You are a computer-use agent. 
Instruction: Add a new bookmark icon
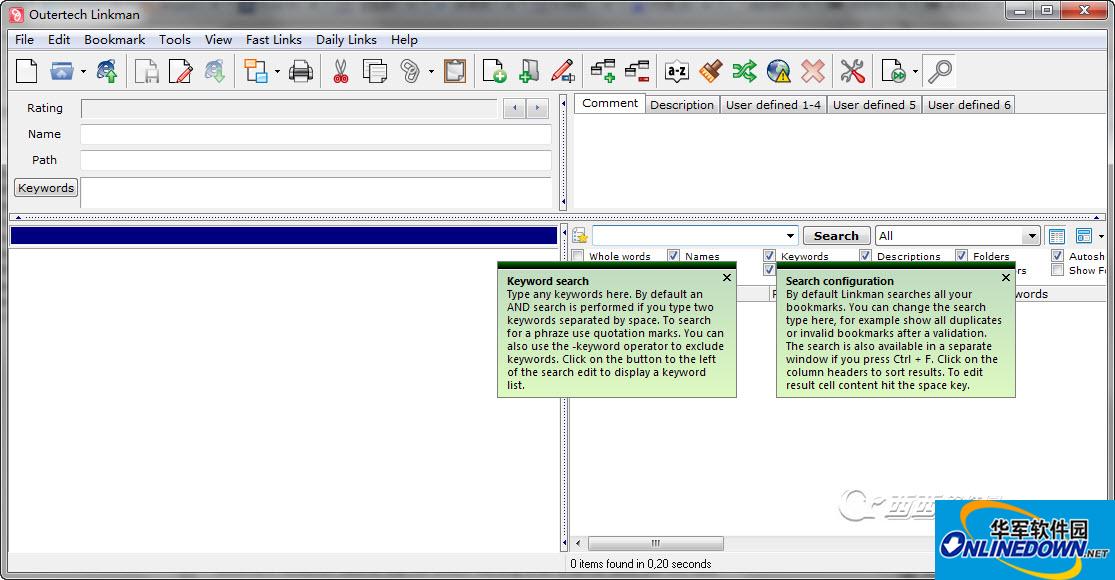[494, 71]
